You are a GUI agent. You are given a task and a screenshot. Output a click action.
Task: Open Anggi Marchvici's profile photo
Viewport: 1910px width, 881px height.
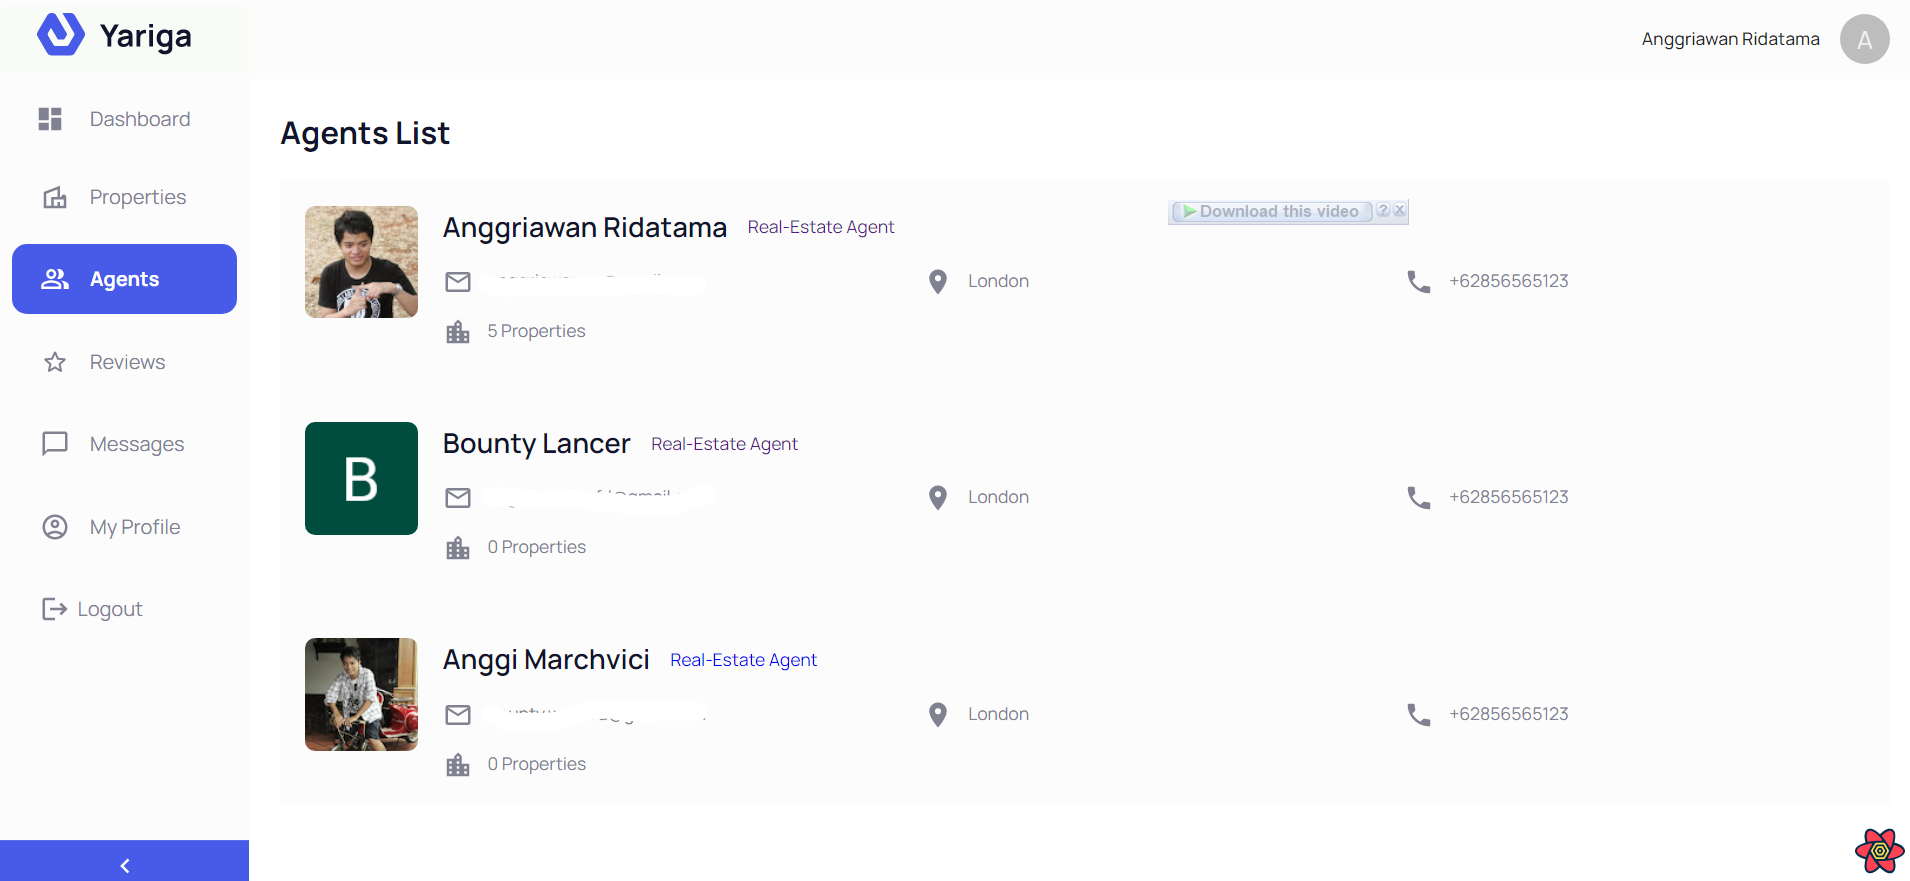coord(361,694)
